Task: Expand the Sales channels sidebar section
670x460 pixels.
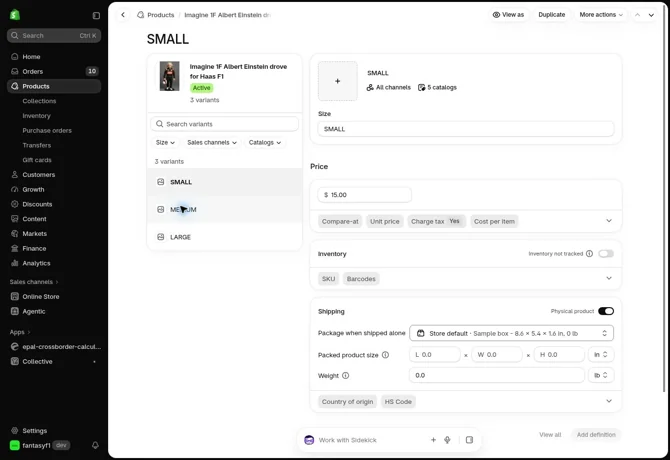Action: tap(34, 282)
